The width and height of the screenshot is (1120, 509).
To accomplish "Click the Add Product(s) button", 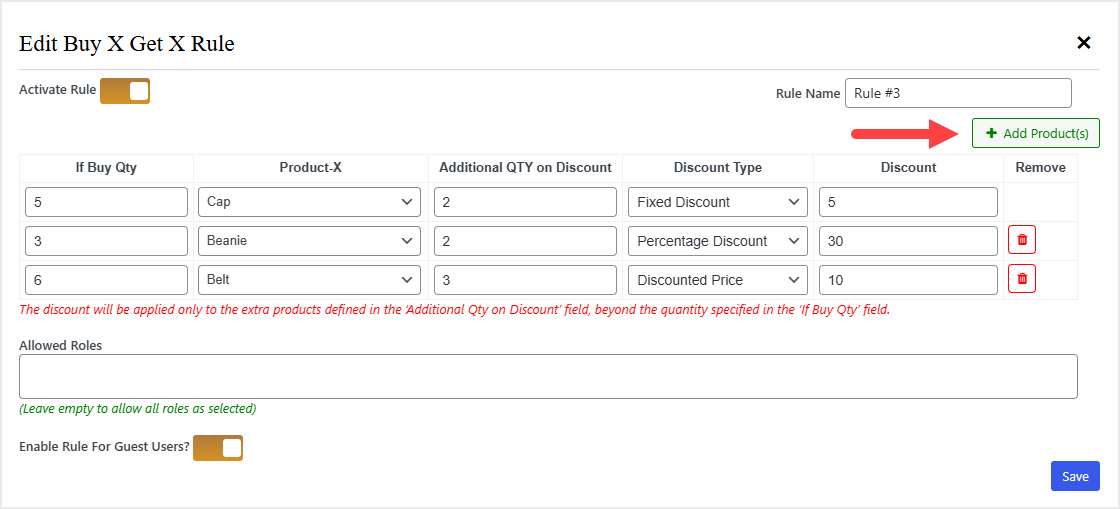I will click(1035, 133).
